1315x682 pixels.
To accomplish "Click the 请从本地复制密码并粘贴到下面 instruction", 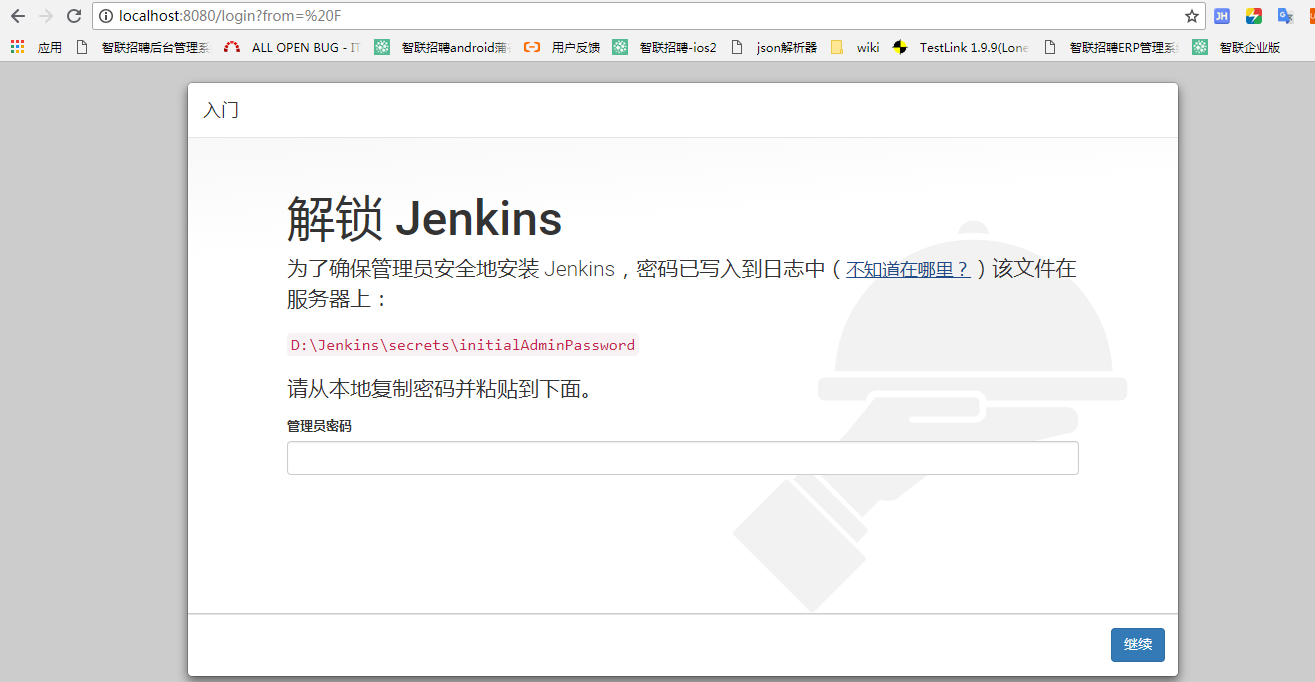I will click(x=439, y=389).
